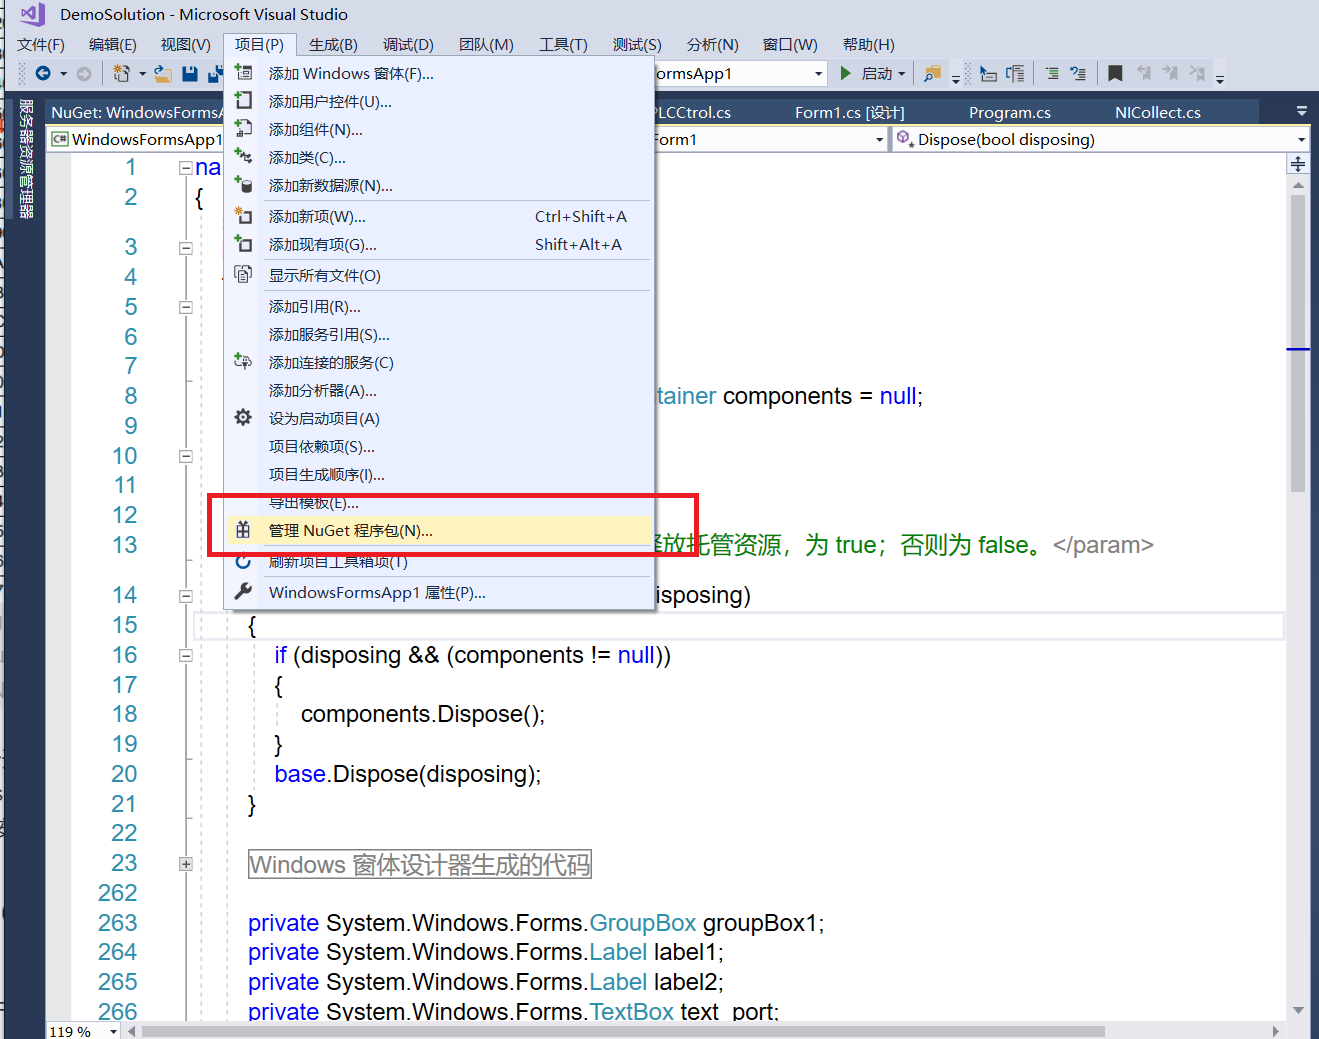Select 管理 NuGet 程序包(N)... menu entry

pos(440,530)
